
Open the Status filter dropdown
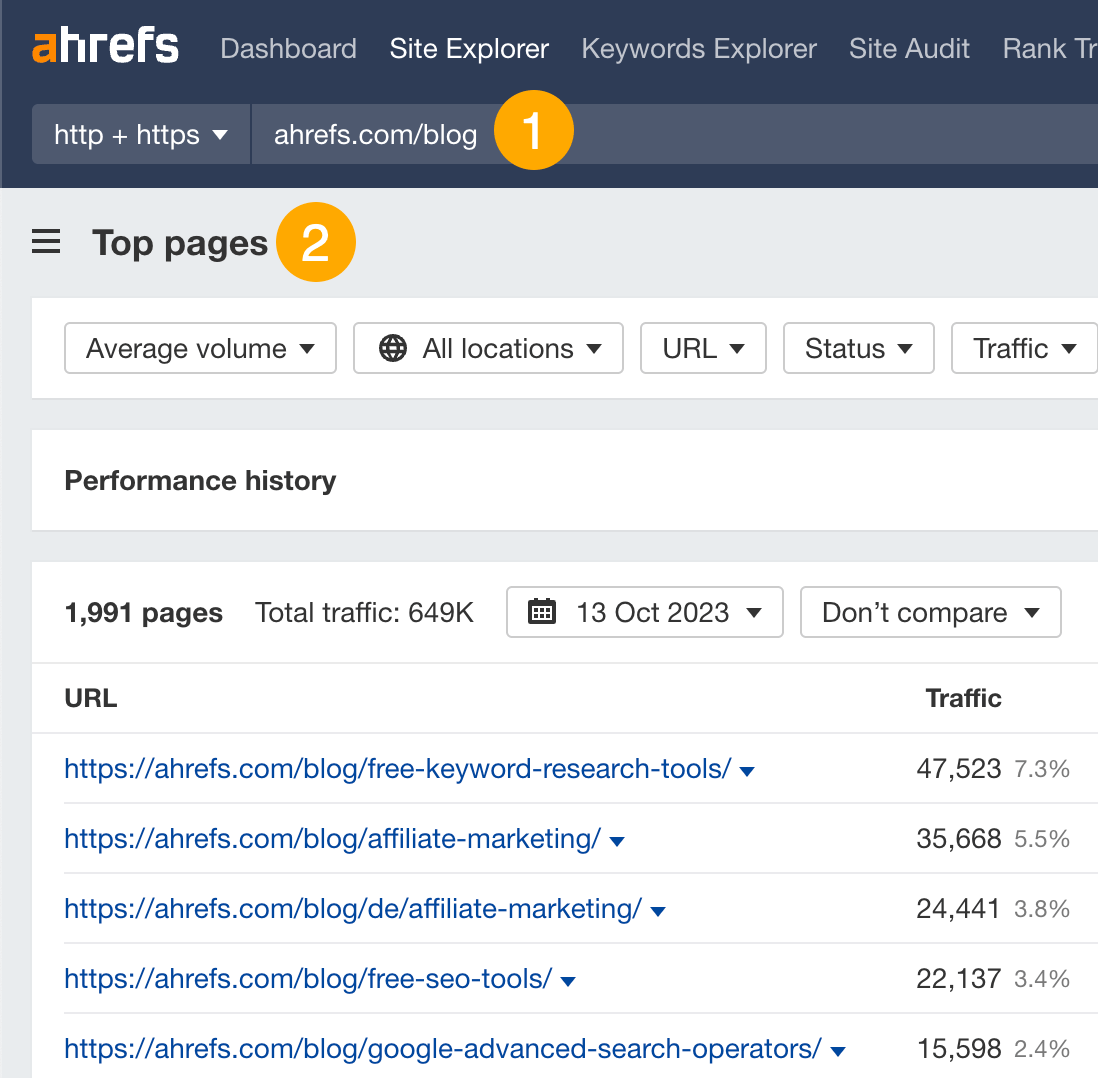pyautogui.click(x=858, y=348)
